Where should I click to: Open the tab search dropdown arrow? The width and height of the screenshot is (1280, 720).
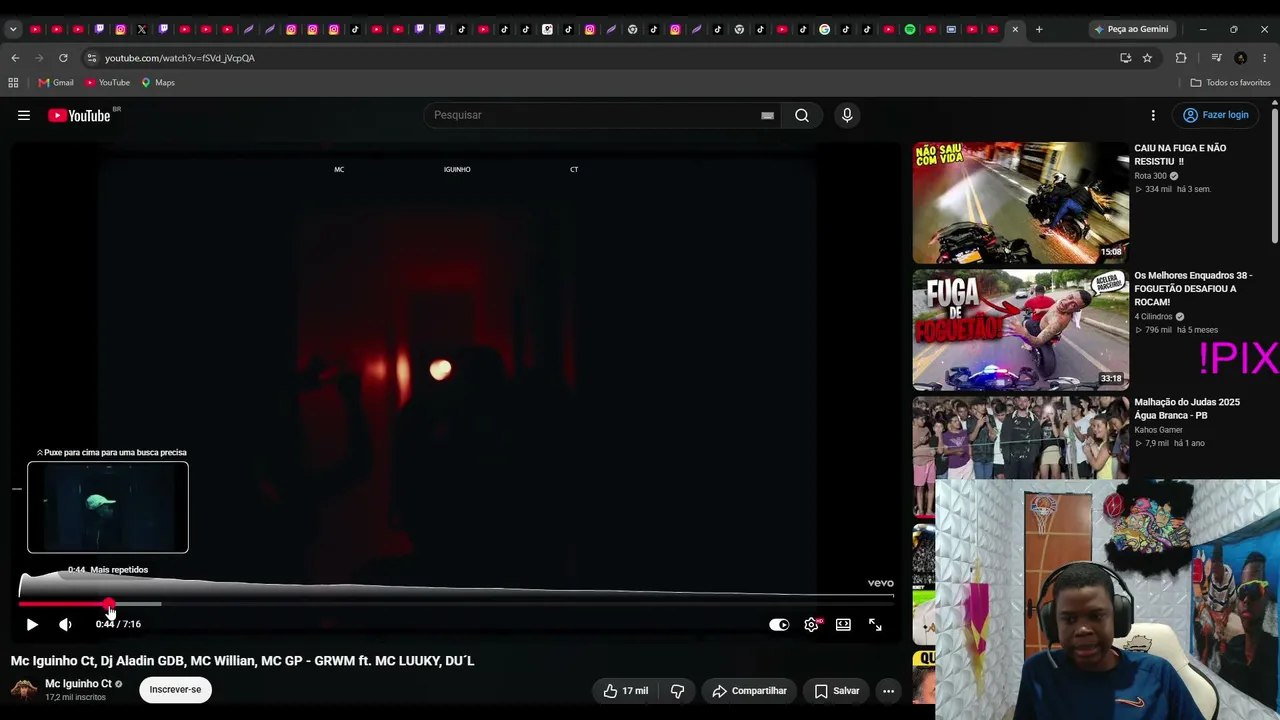[13, 29]
